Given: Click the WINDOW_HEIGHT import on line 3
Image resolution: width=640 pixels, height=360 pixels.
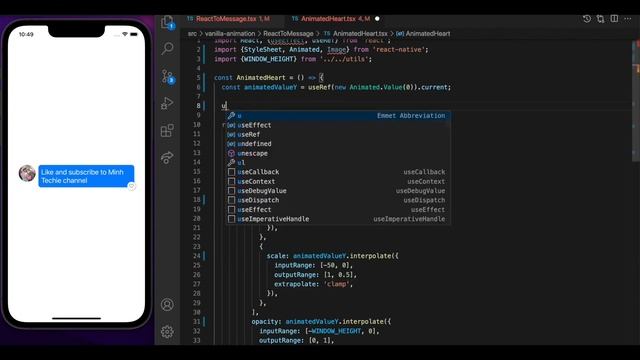Looking at the screenshot, I should pos(269,59).
